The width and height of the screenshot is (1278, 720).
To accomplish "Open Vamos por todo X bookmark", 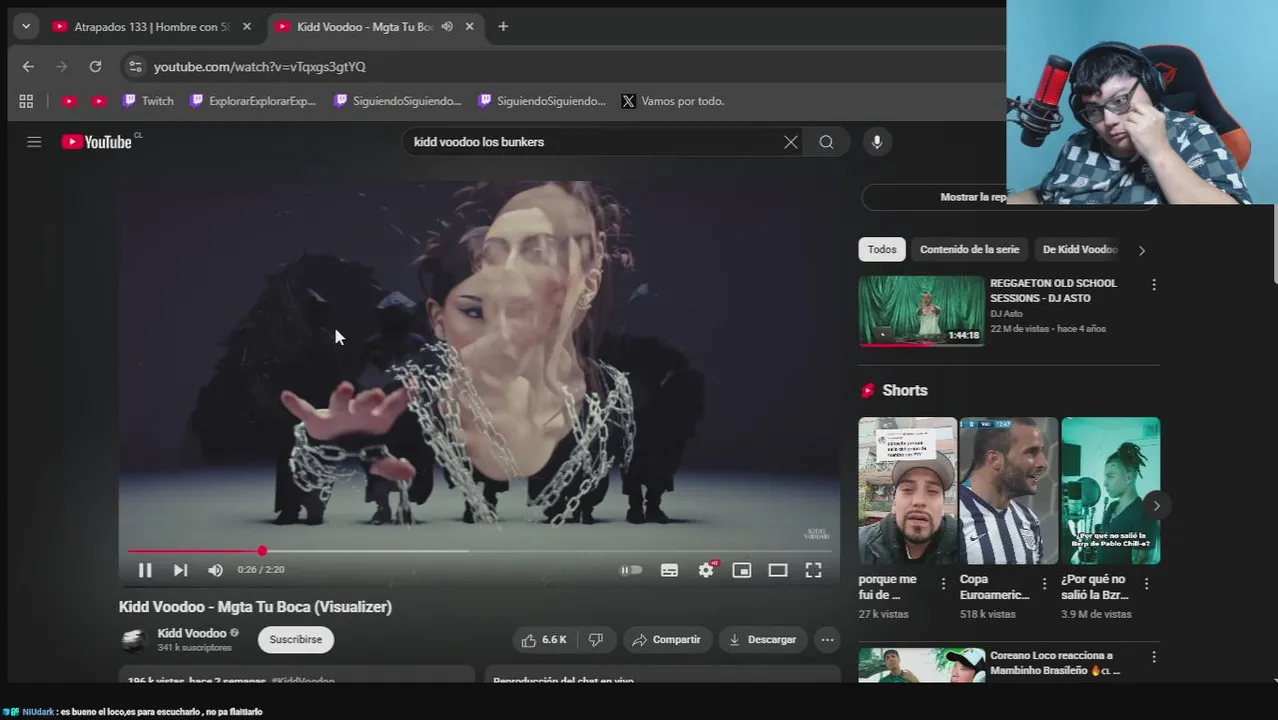I will 673,101.
